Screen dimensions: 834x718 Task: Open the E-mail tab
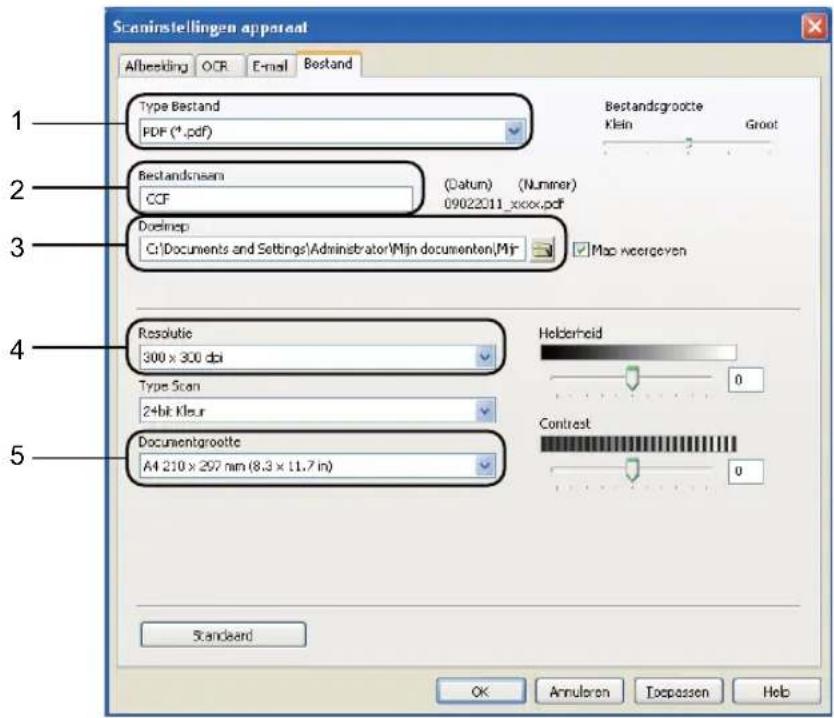point(270,66)
